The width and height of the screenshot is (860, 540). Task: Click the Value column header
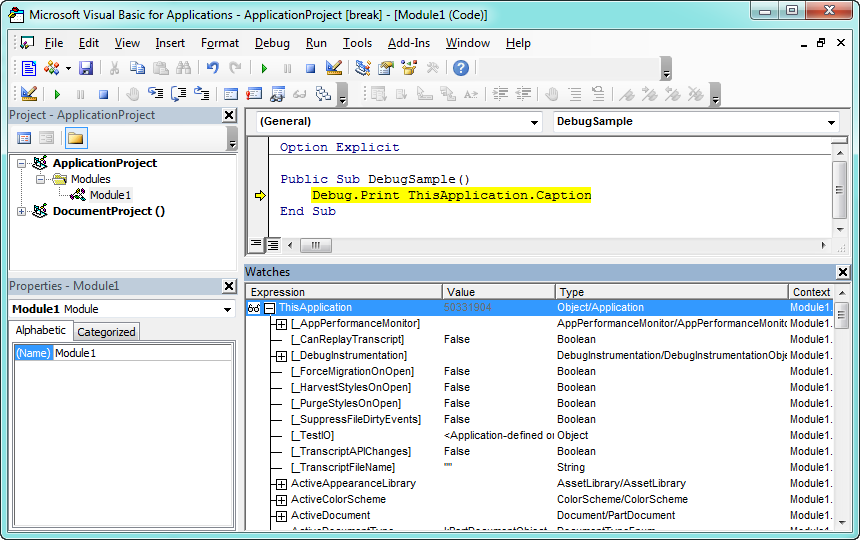click(499, 292)
